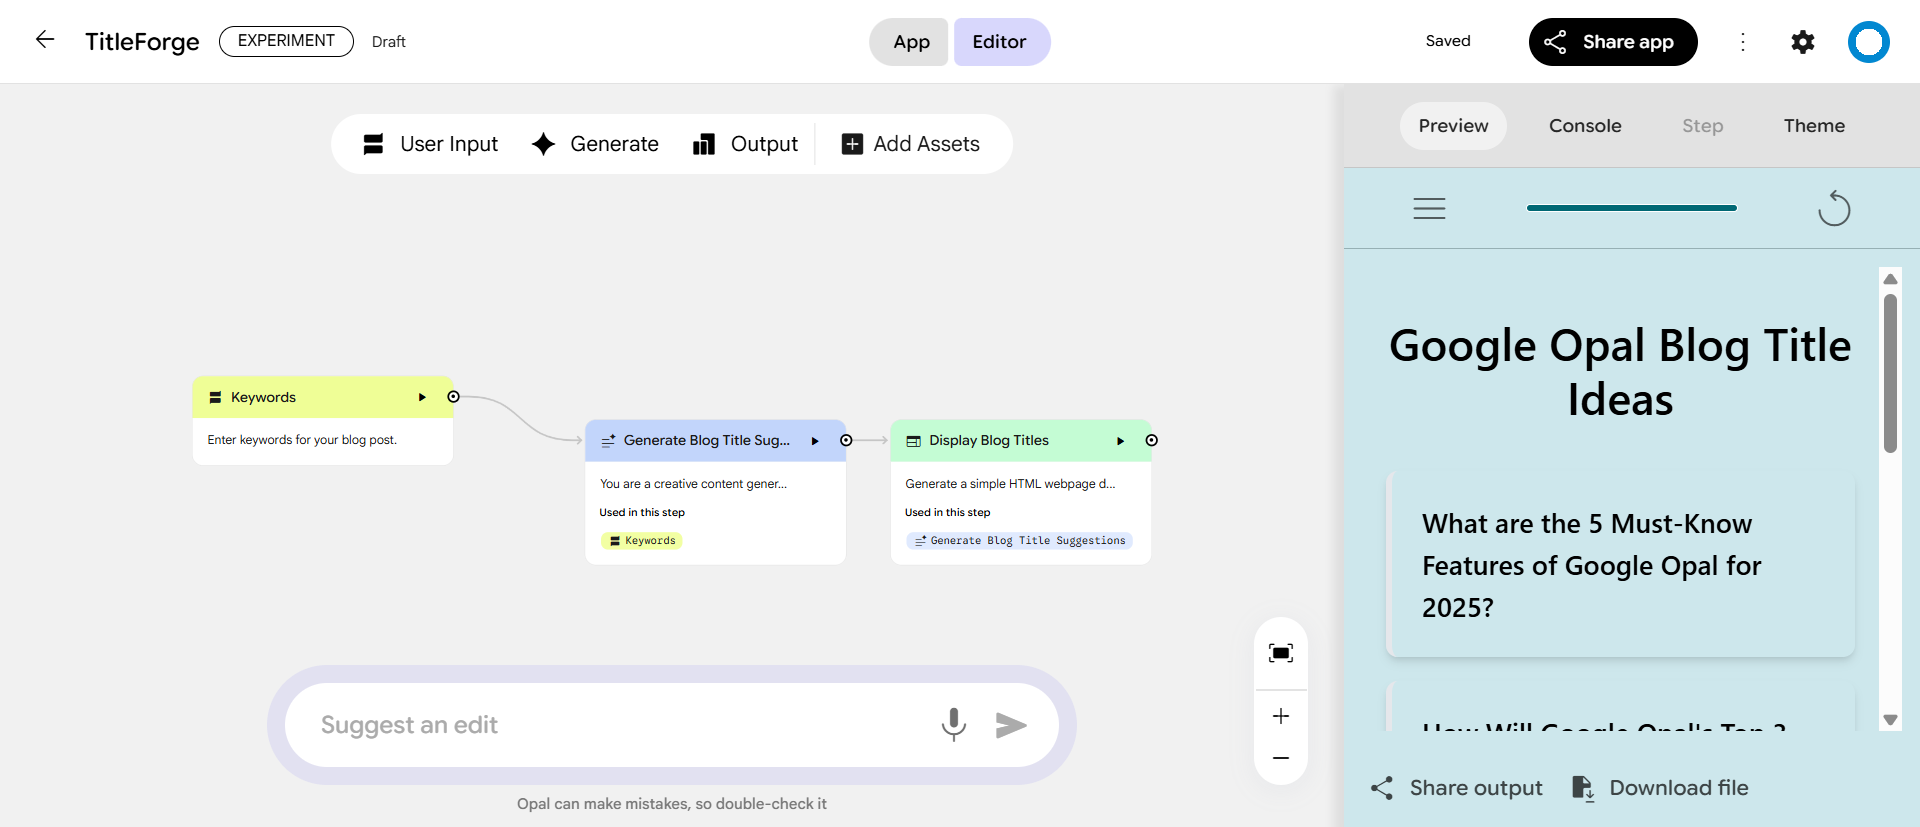This screenshot has height=827, width=1920.
Task: Zoom in with the plus icon
Action: (1280, 716)
